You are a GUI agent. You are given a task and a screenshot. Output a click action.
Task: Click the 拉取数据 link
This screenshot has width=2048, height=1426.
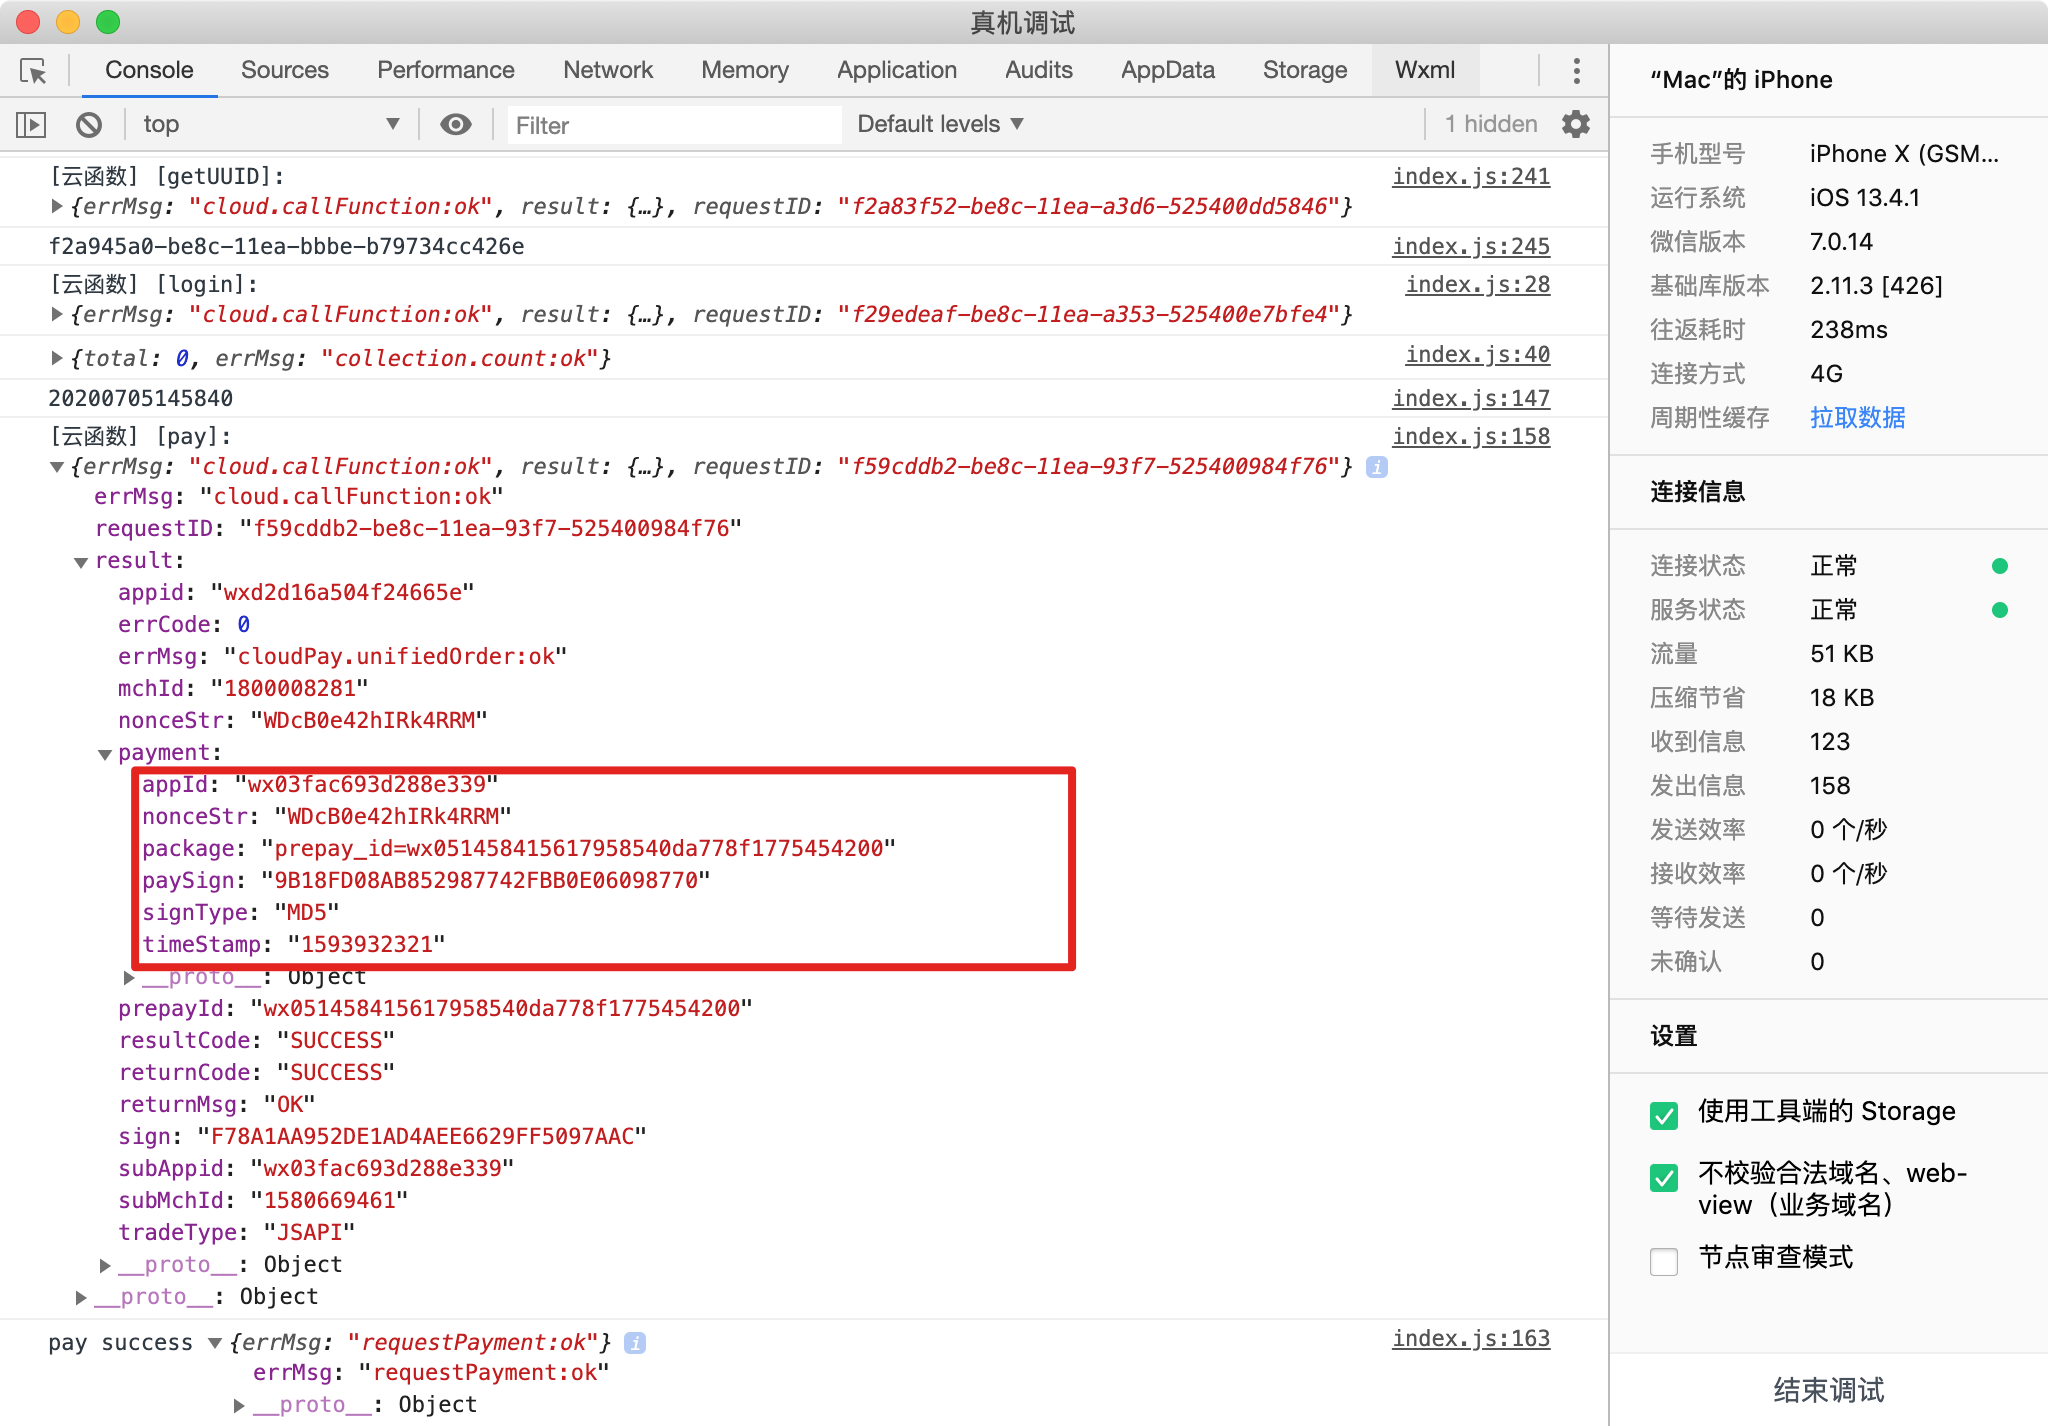click(1857, 418)
